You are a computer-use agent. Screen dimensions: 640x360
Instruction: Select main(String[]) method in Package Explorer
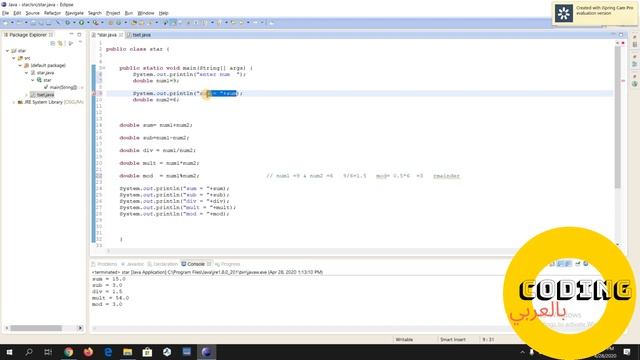click(x=63, y=87)
